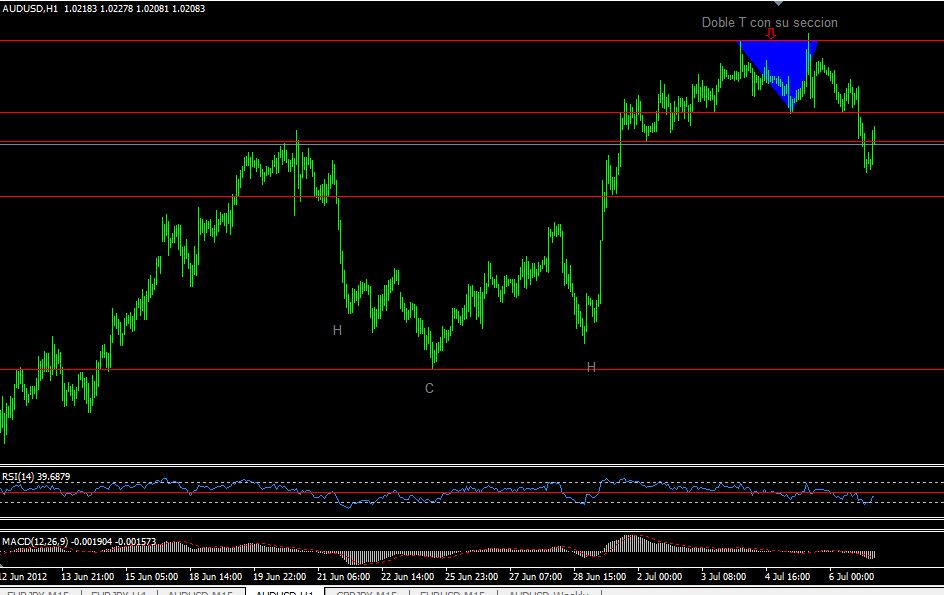Click the red down arrow above the blue triangle

771,34
